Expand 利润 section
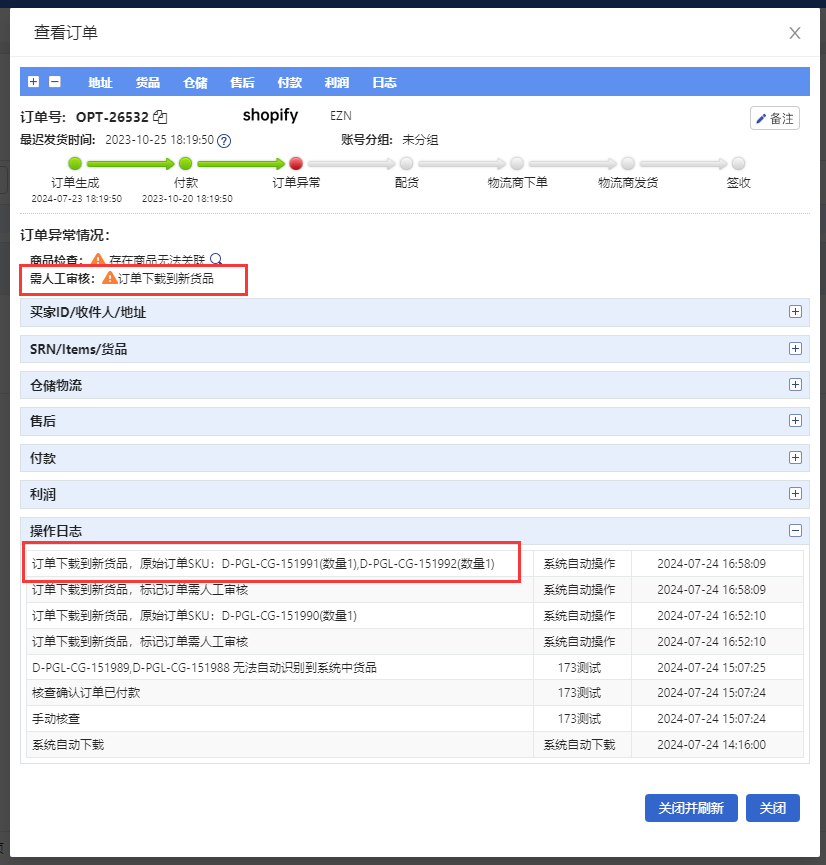 tap(795, 494)
